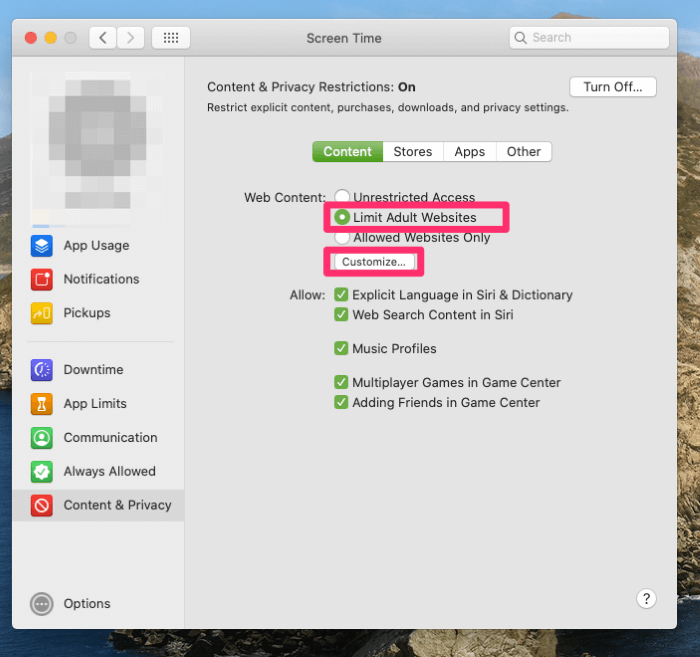Minimize the window with yellow button

[50, 38]
